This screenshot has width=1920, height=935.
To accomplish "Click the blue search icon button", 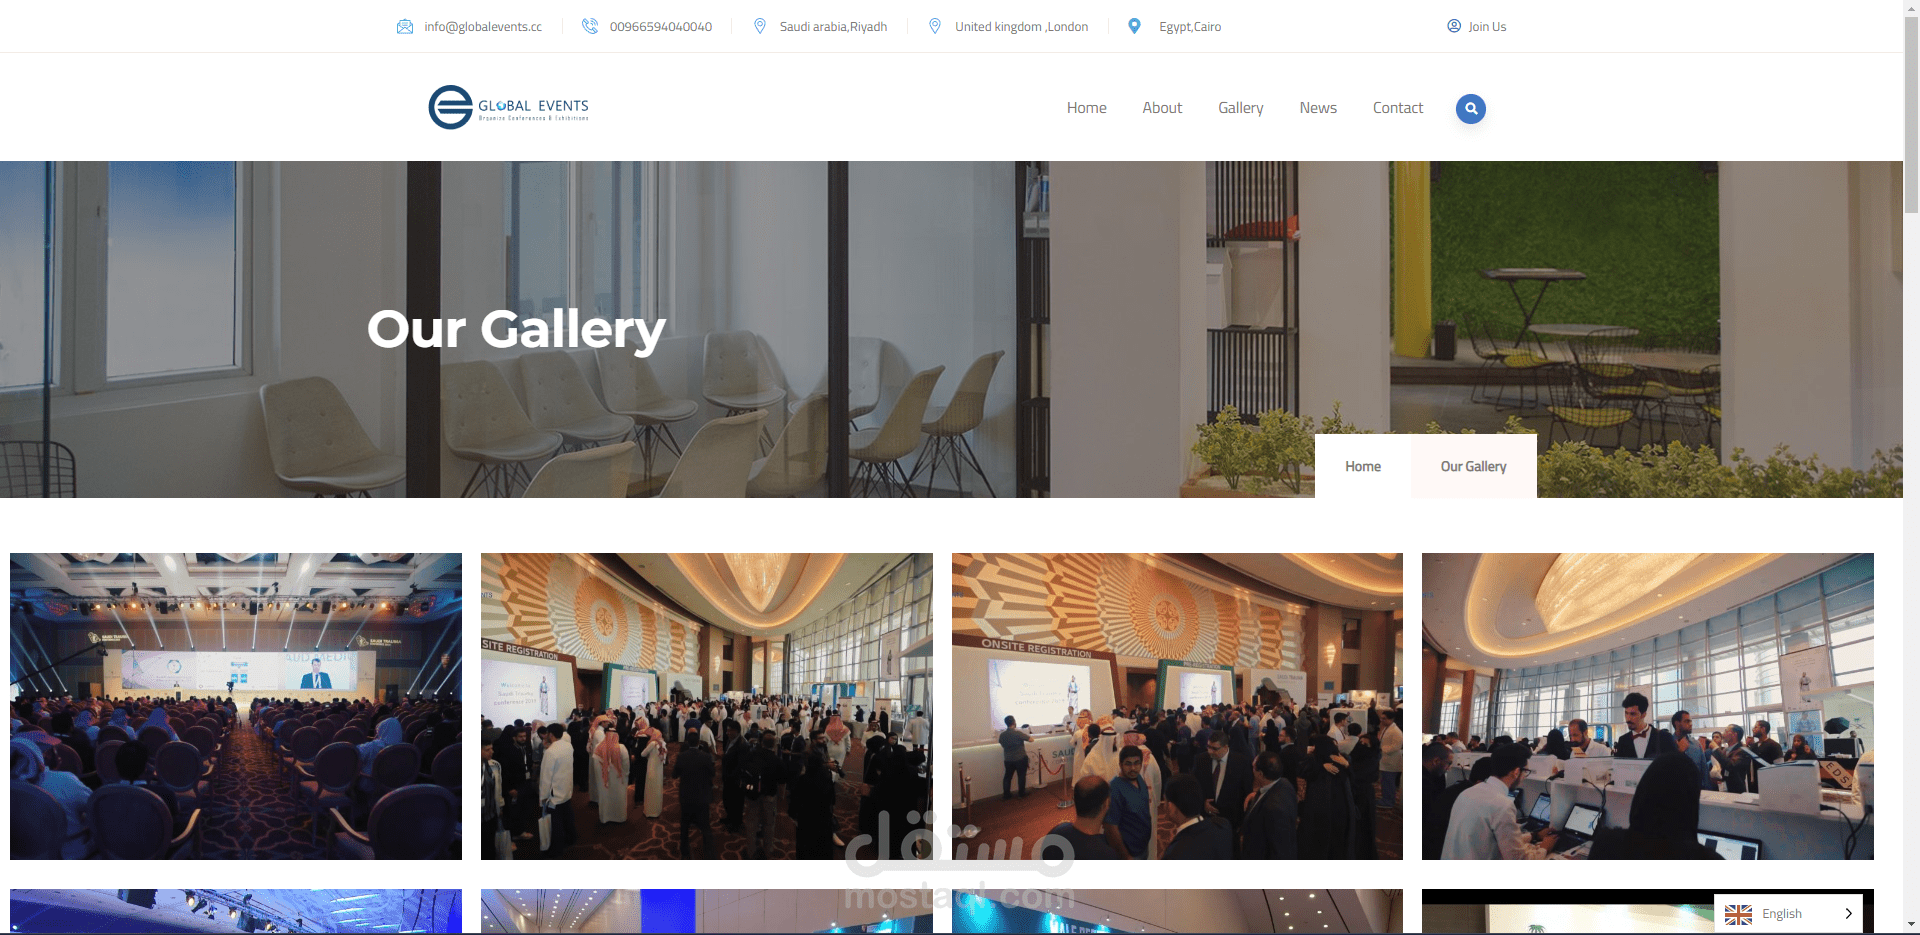I will (1470, 108).
